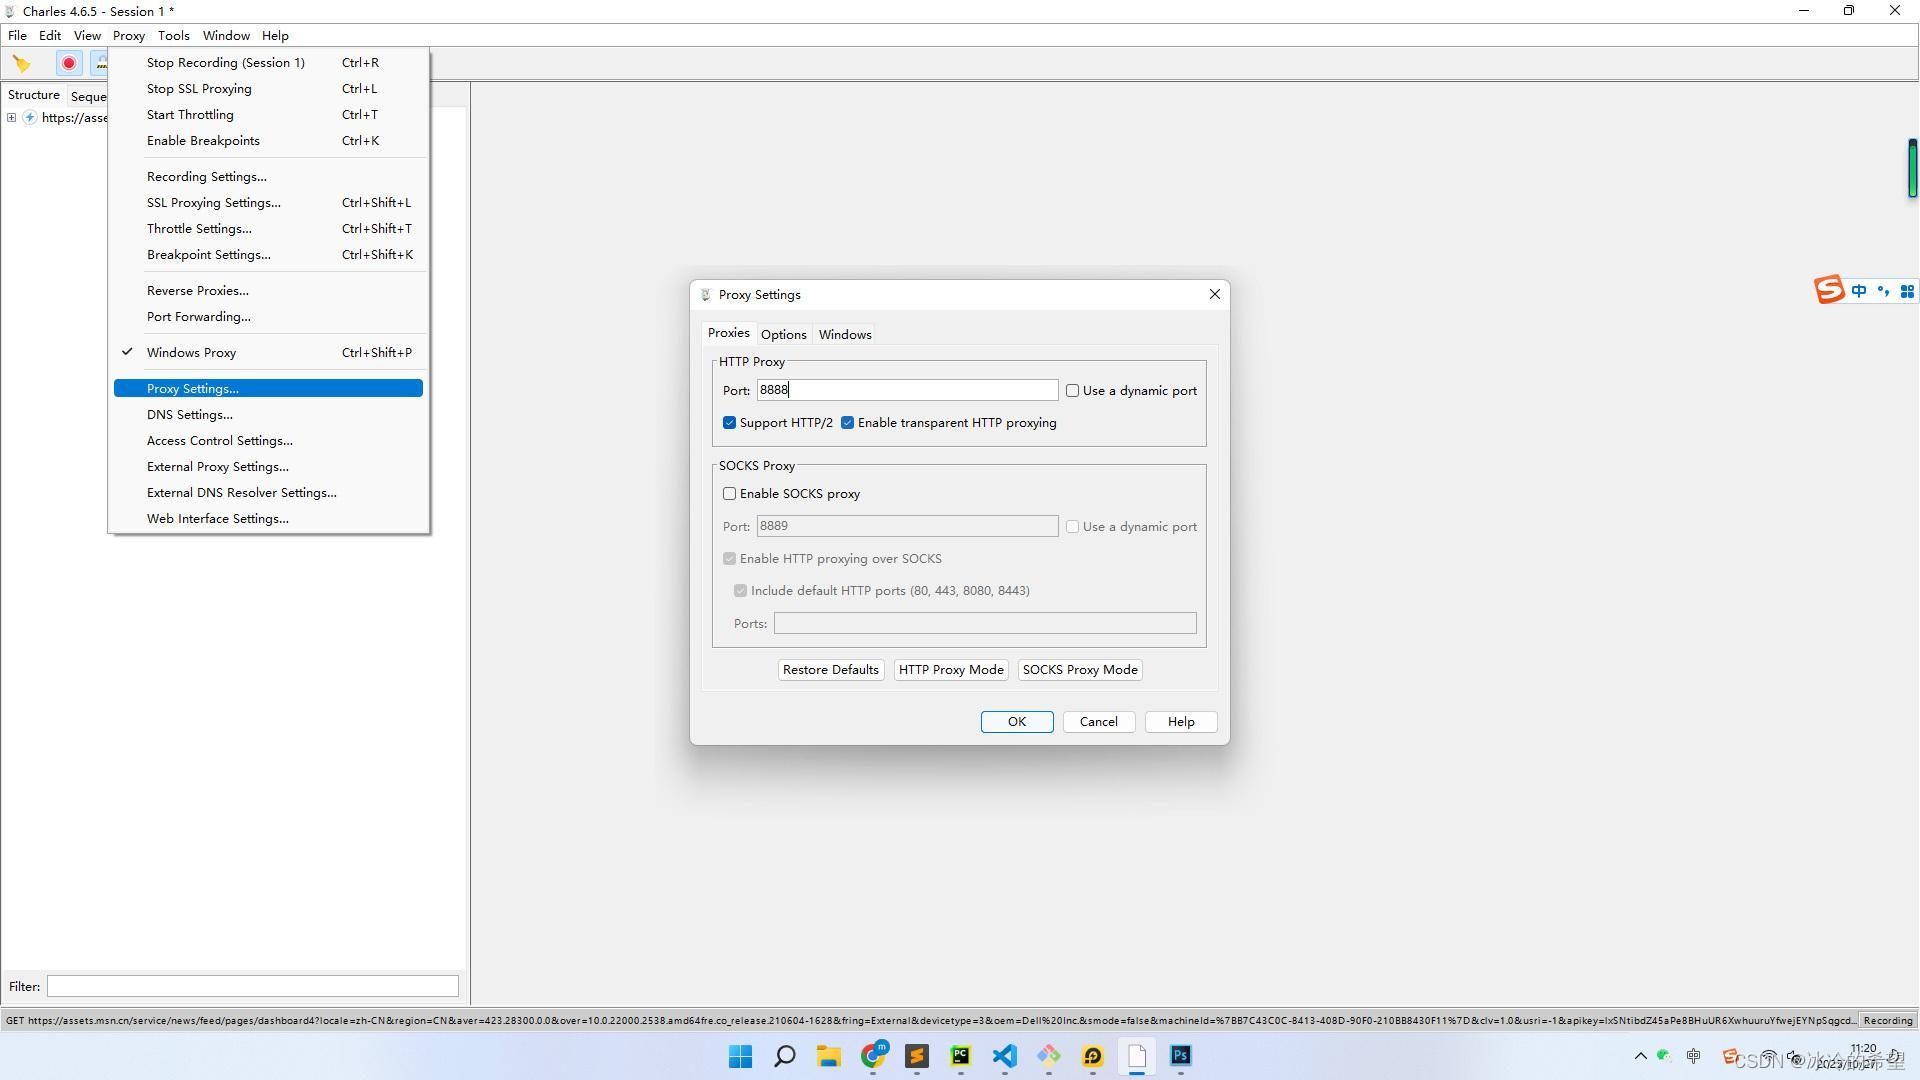This screenshot has width=1920, height=1080.
Task: Select Windows Proxy menu item
Action: pyautogui.click(x=191, y=352)
